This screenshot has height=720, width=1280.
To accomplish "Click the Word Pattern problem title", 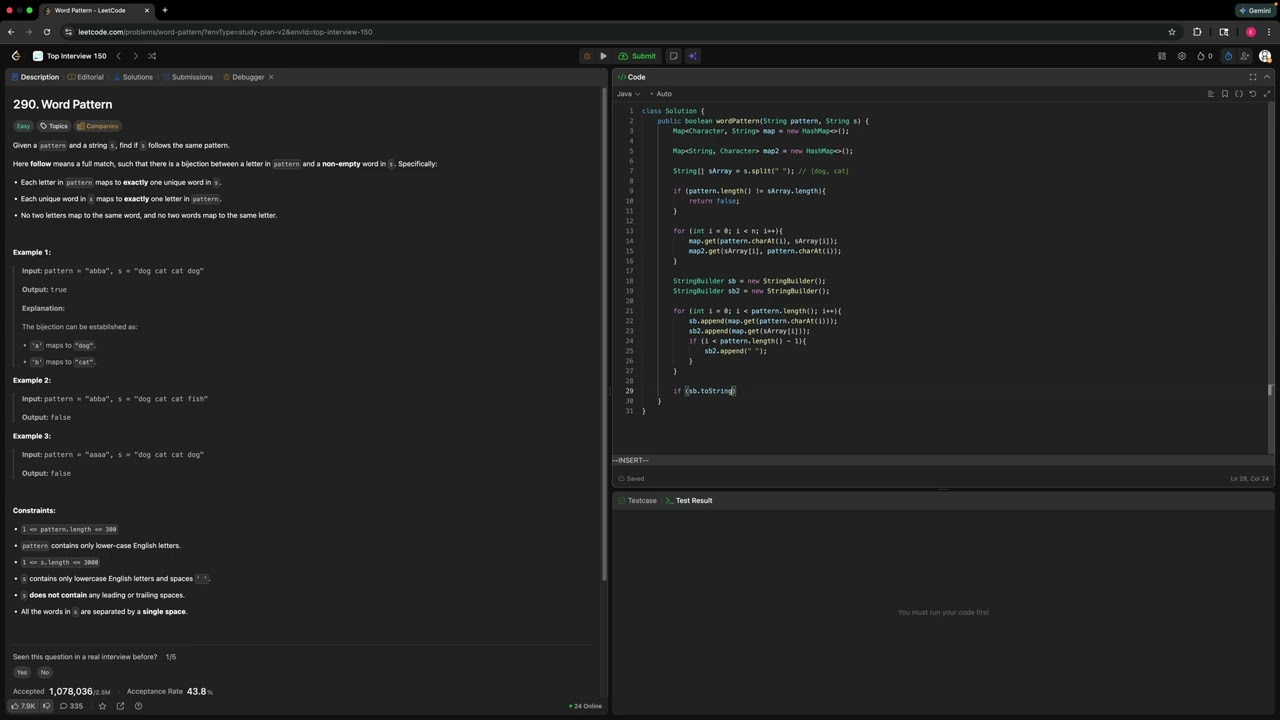I will point(62,104).
